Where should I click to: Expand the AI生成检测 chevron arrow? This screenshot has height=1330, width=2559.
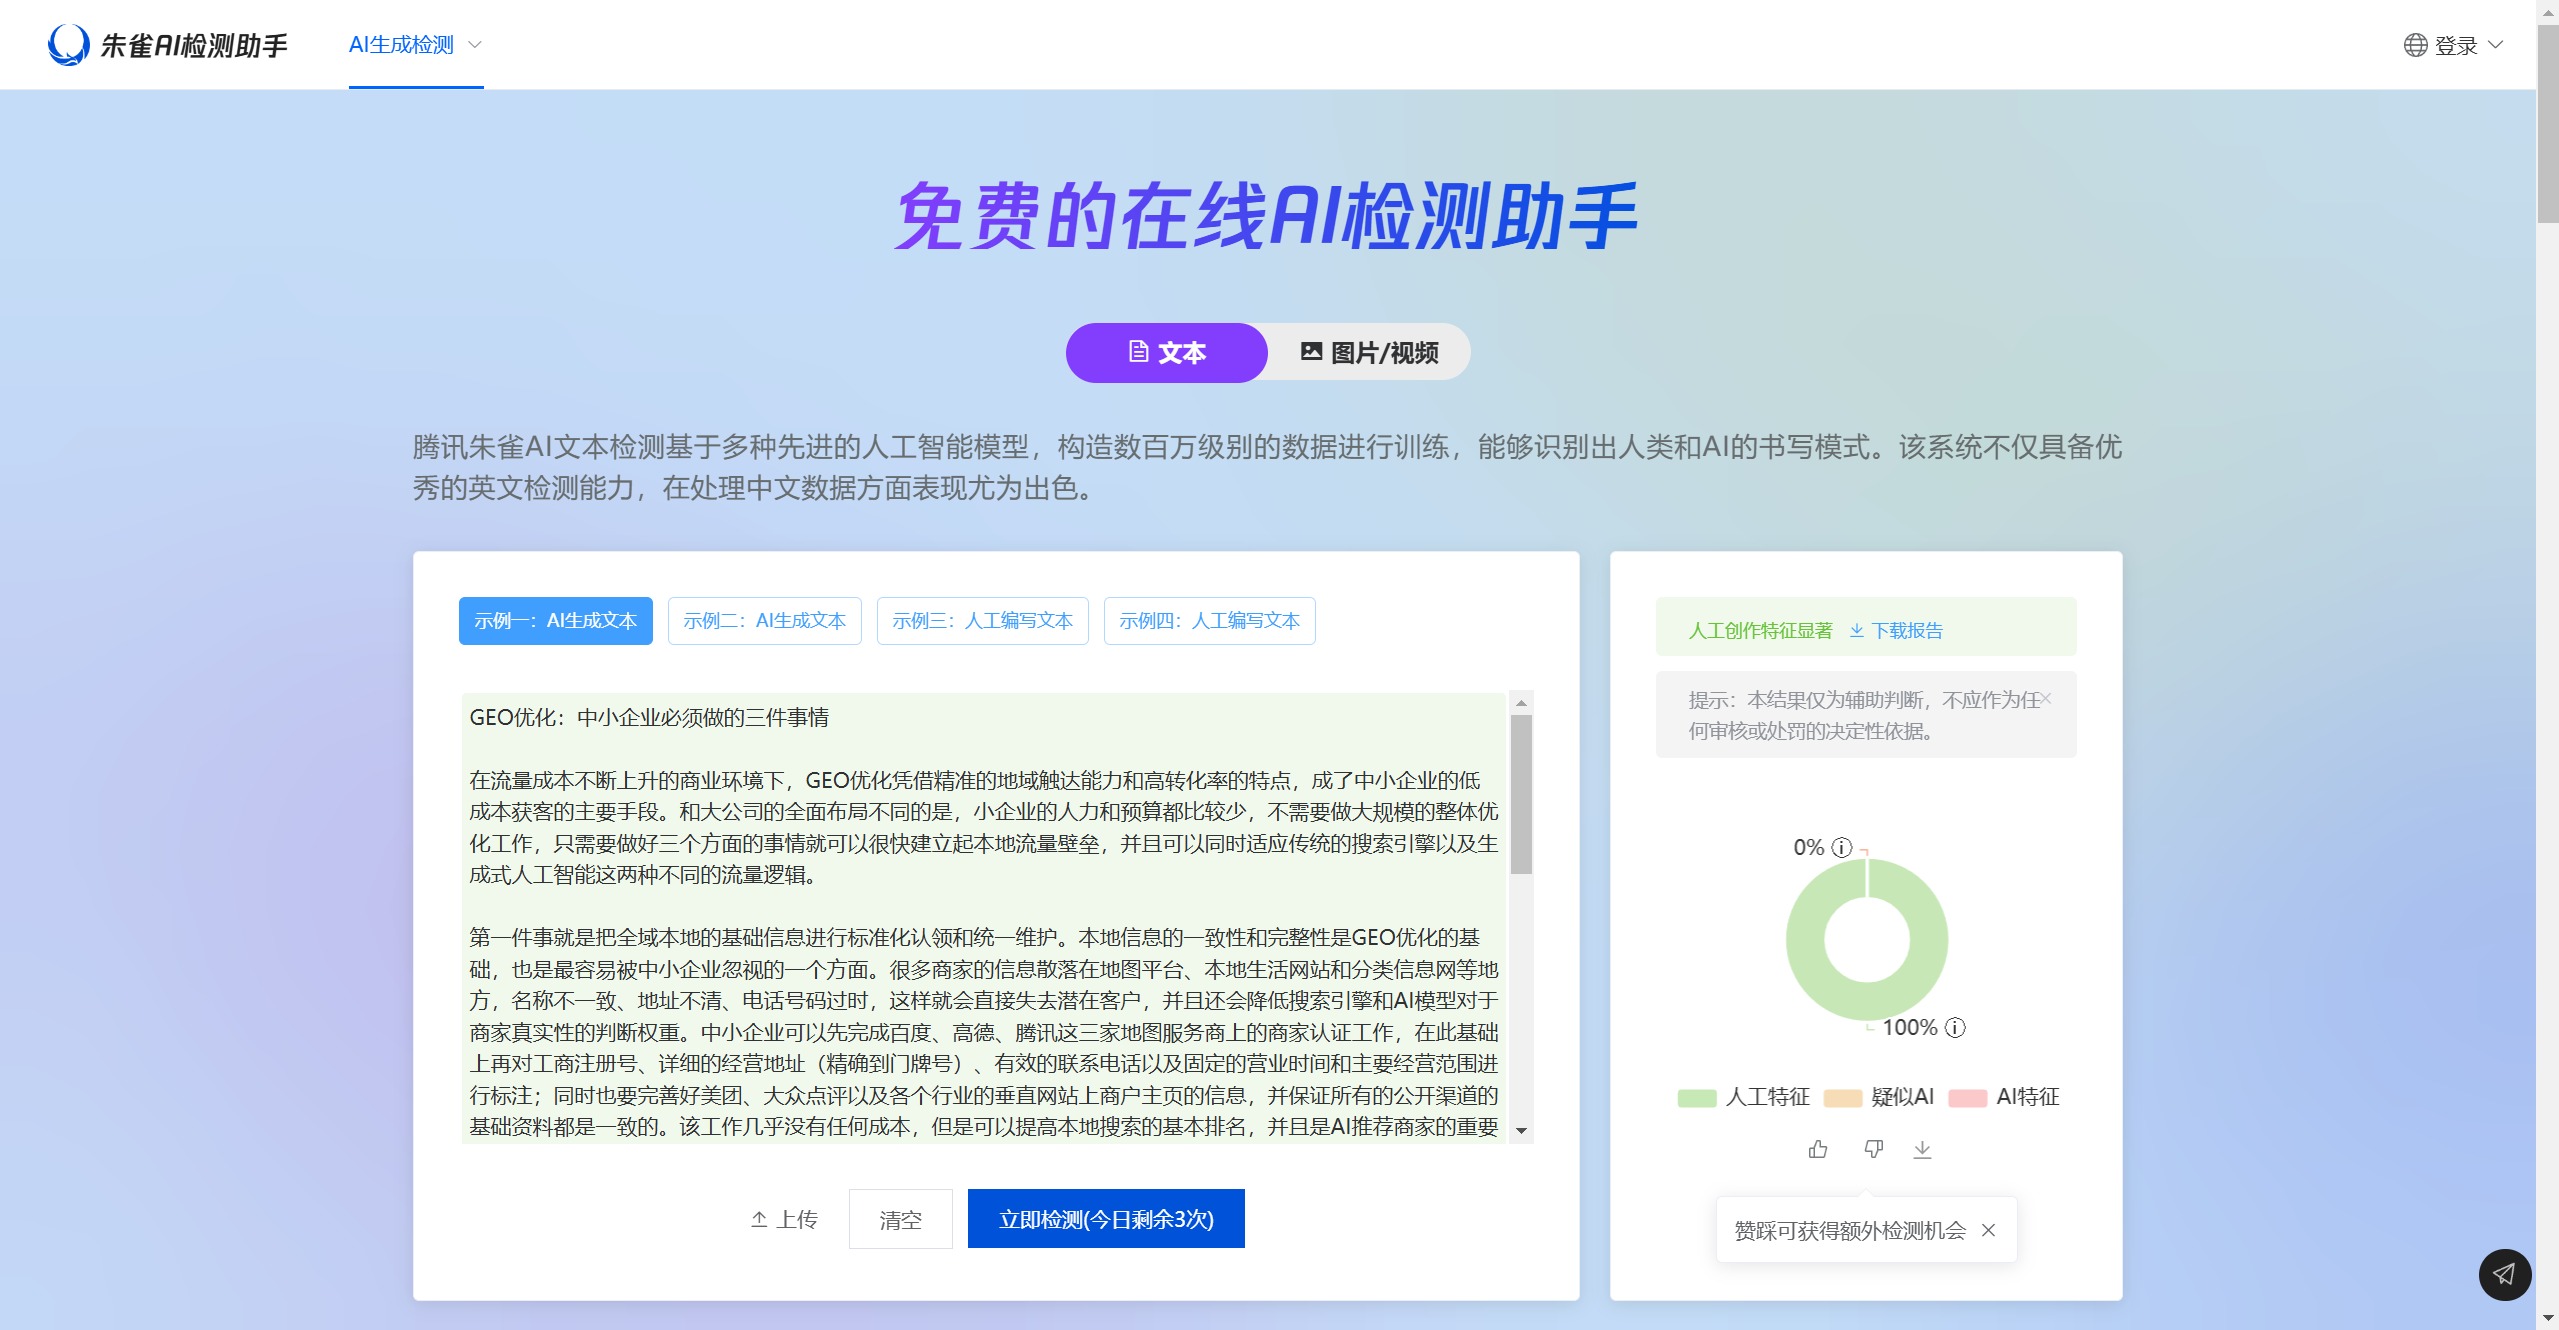point(475,45)
